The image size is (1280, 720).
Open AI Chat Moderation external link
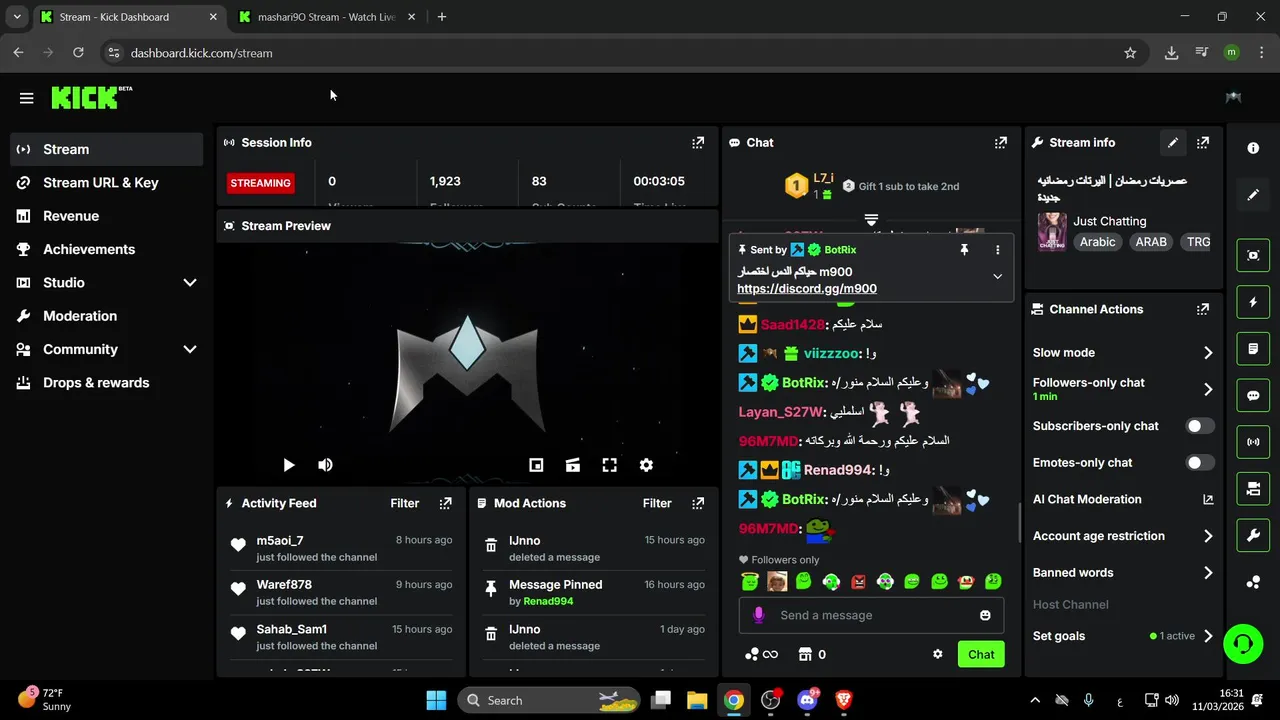pos(1208,500)
